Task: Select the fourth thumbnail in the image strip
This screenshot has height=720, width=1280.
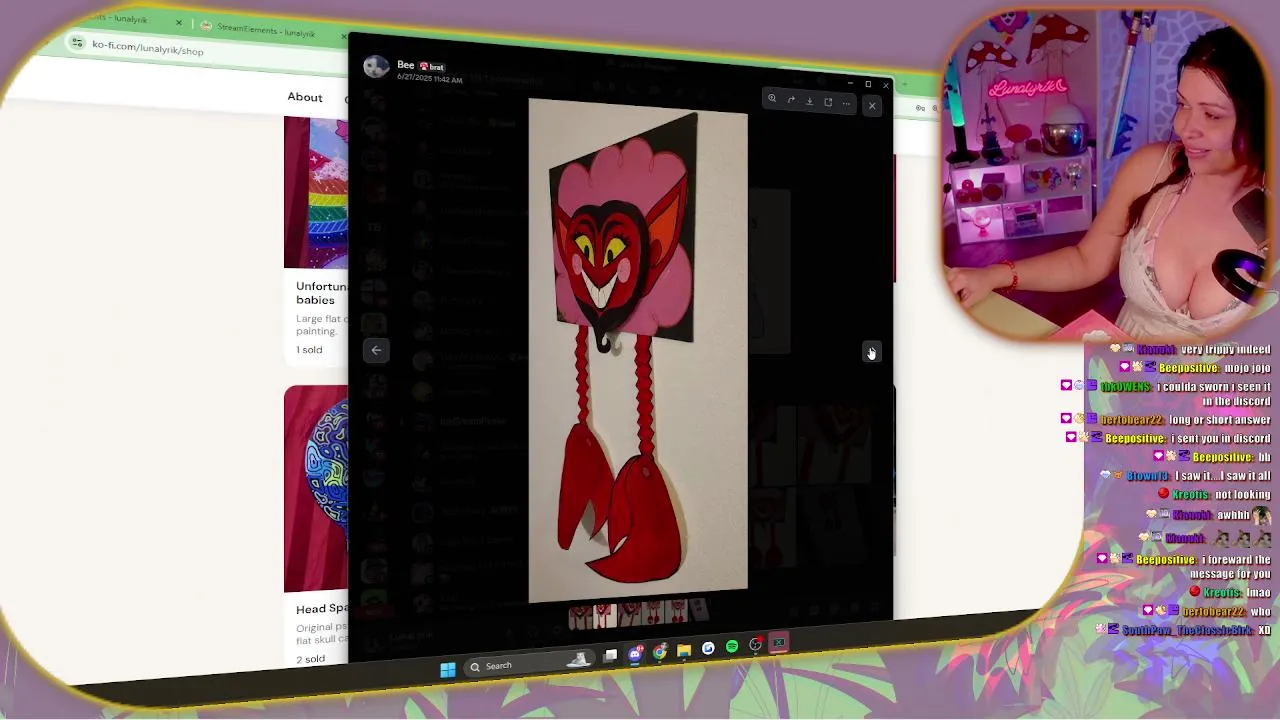Action: [x=653, y=612]
